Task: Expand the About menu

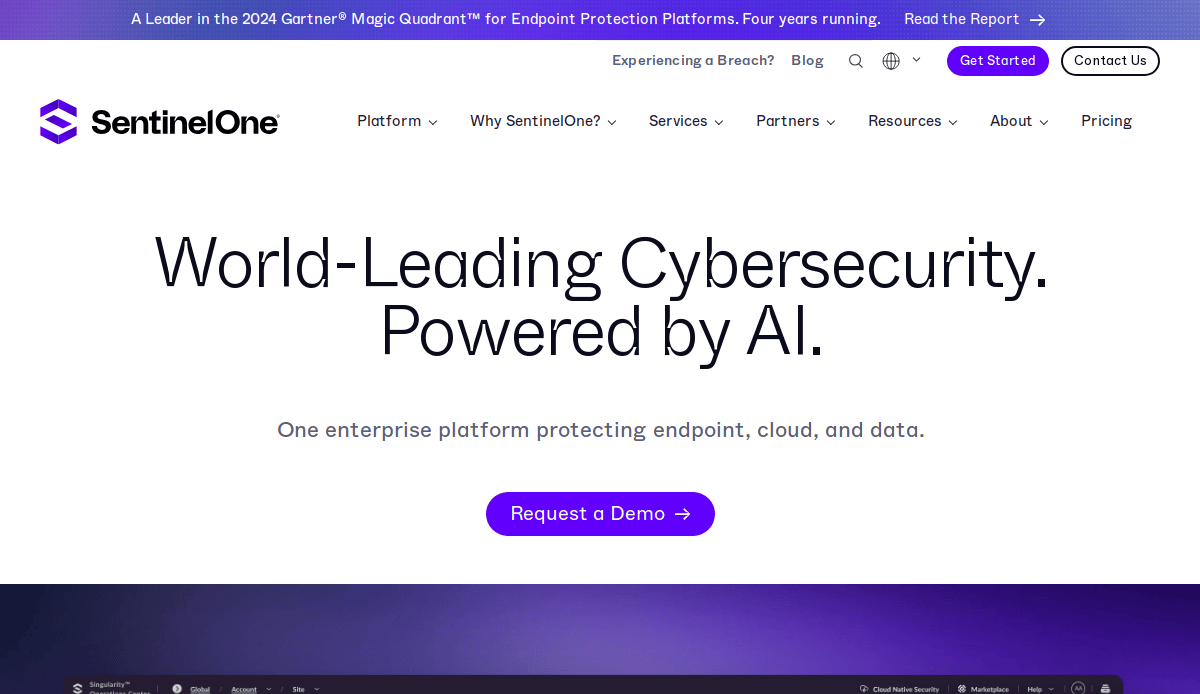Action: (1019, 121)
